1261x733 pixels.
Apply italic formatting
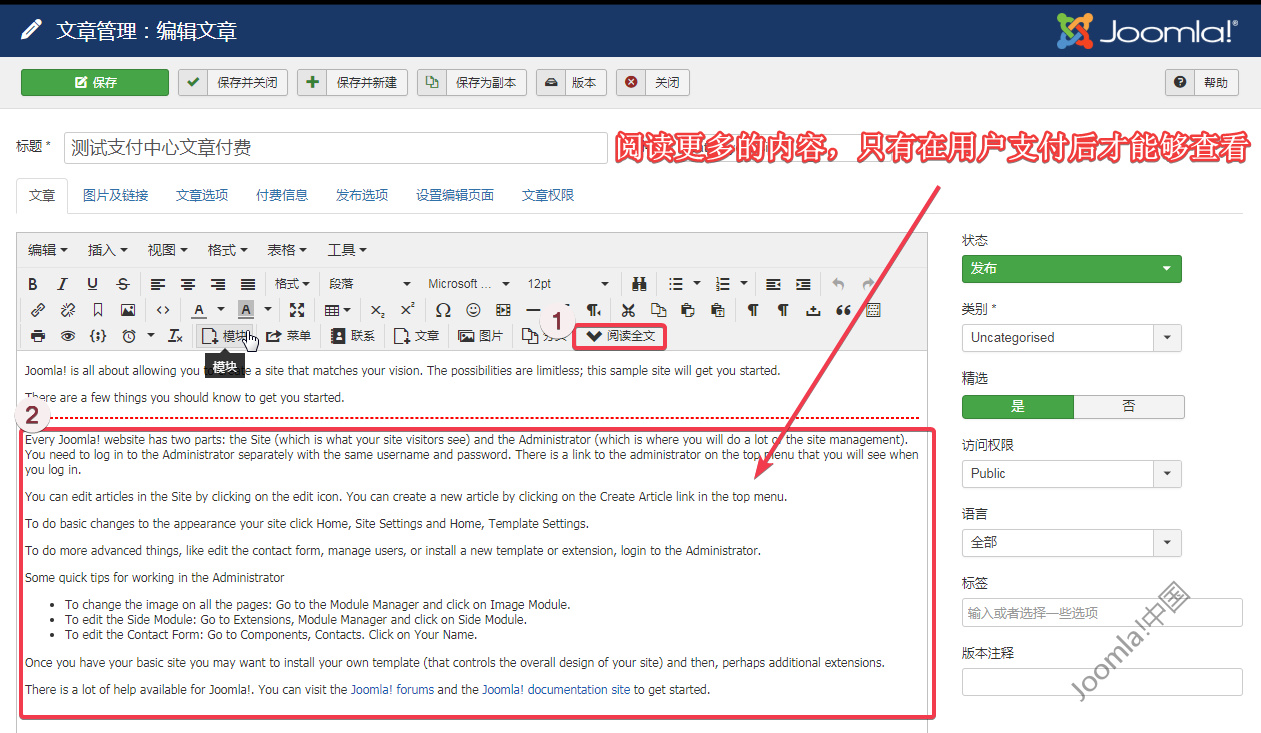[62, 284]
